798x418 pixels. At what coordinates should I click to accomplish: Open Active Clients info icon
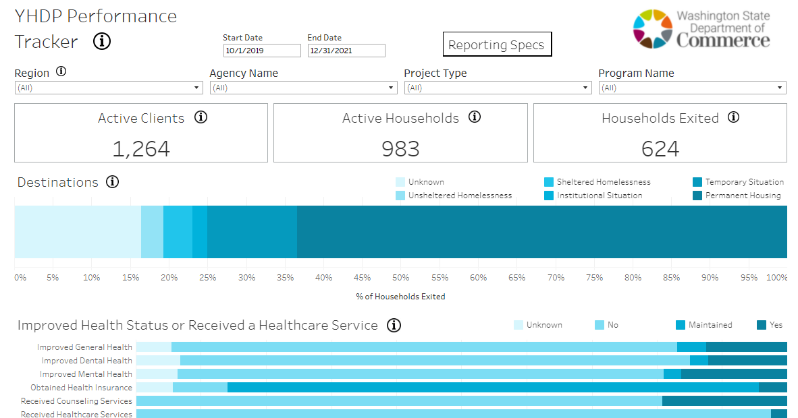coord(201,117)
